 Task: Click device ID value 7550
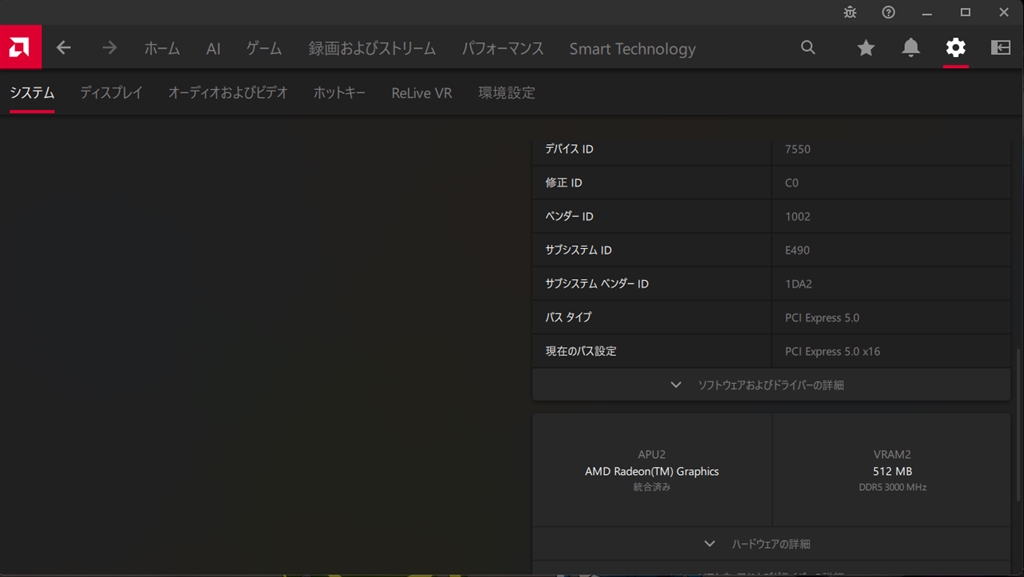pos(797,149)
